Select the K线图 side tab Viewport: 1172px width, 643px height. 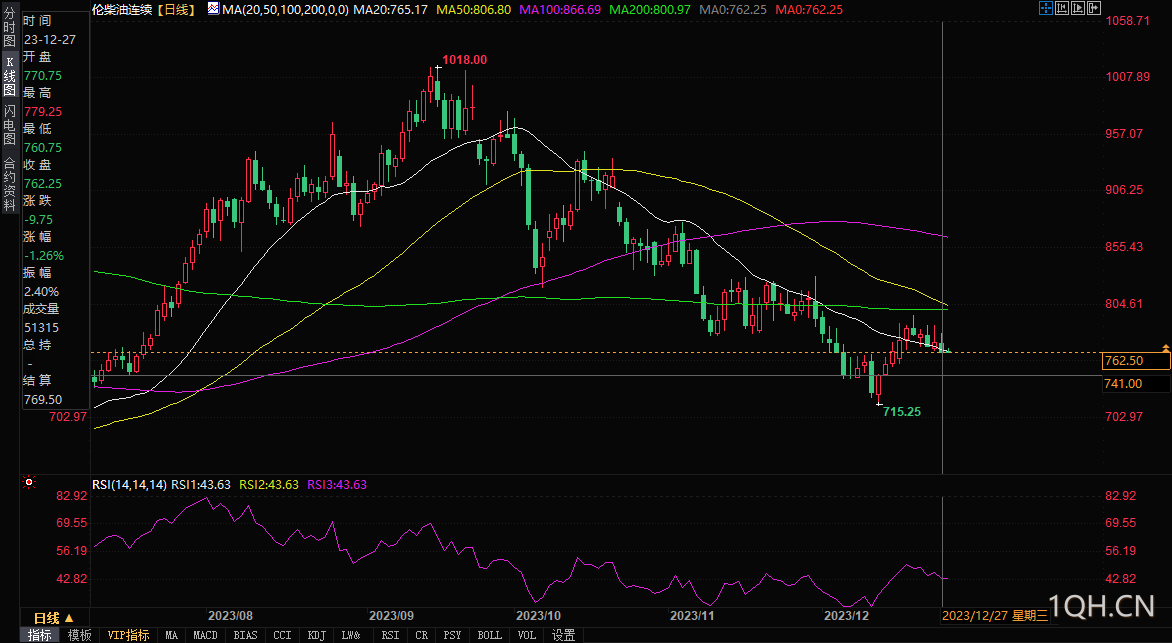click(9, 76)
